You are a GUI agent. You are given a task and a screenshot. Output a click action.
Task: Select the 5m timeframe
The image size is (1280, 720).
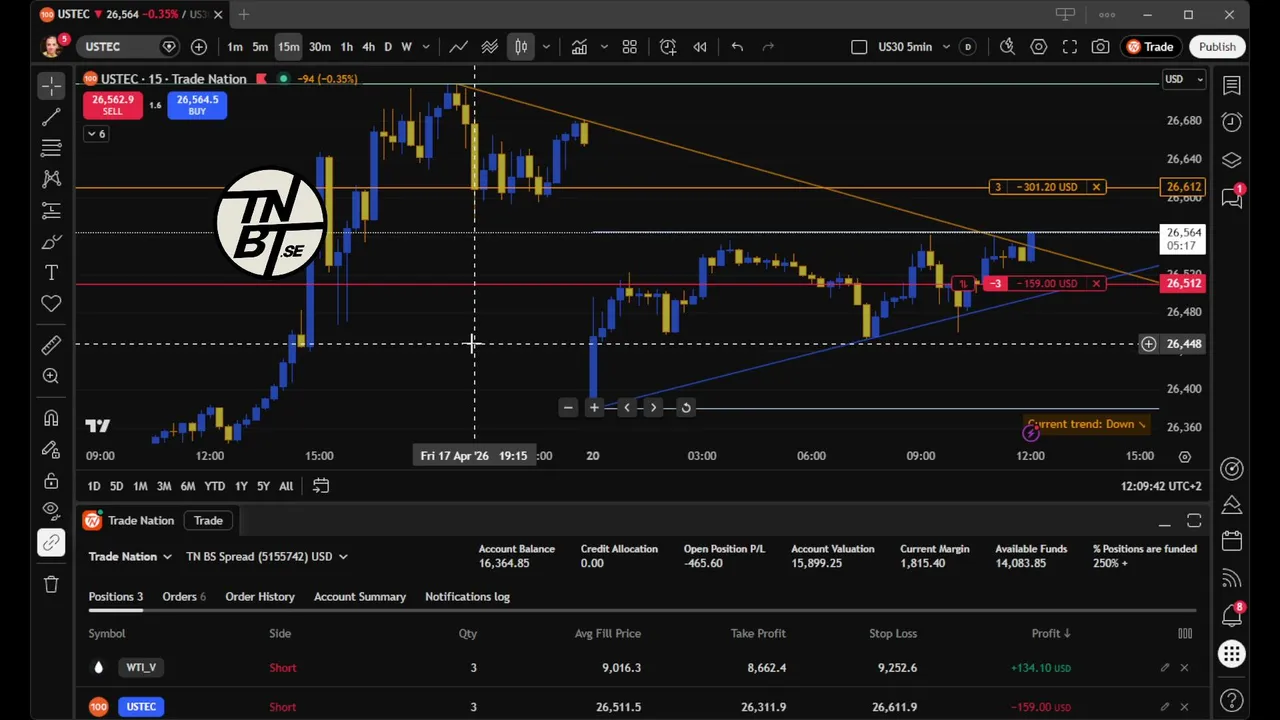coord(260,47)
